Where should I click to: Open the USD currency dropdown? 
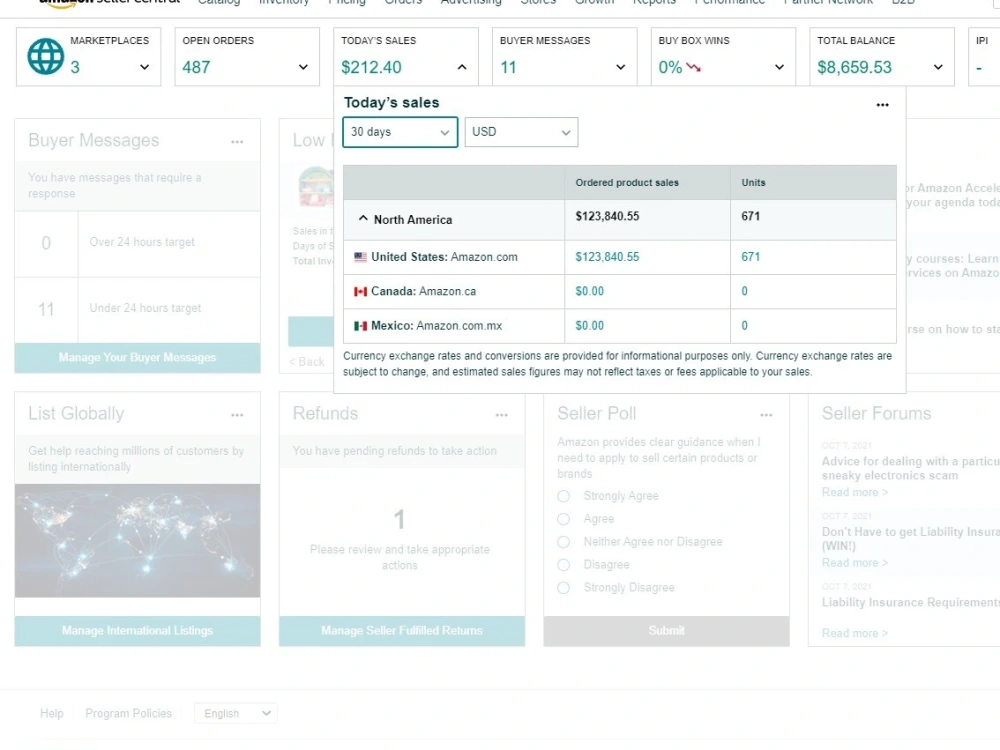(x=521, y=132)
